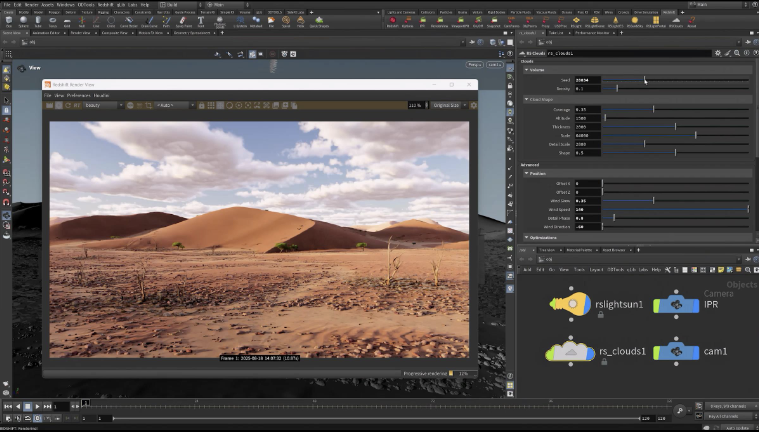The width and height of the screenshot is (759, 432).
Task: Switch to the Render View tab
Action: 77,33
